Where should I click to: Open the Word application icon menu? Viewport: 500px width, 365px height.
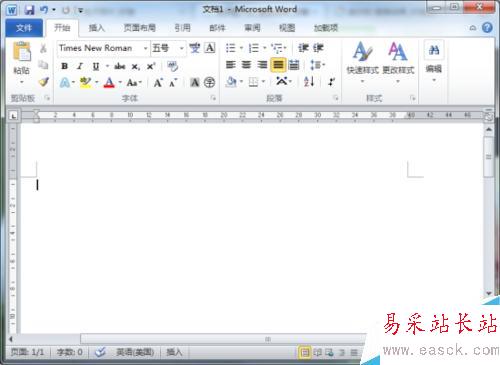click(x=12, y=10)
